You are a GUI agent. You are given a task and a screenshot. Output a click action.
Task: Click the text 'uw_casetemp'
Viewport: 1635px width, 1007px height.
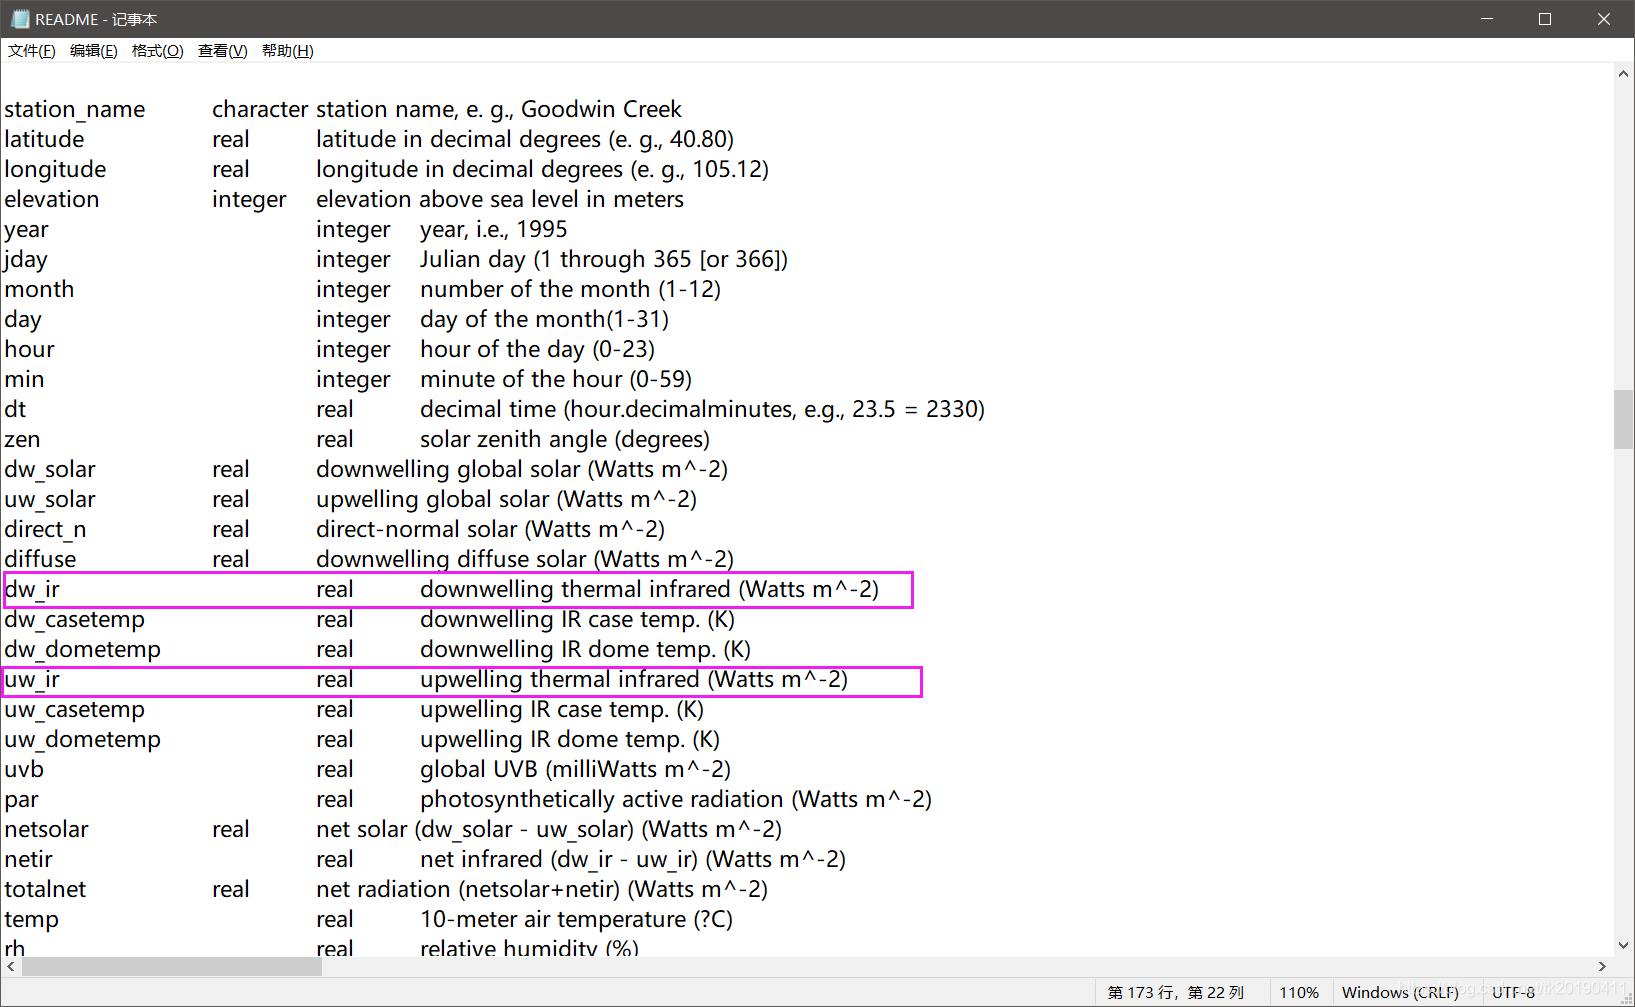75,710
